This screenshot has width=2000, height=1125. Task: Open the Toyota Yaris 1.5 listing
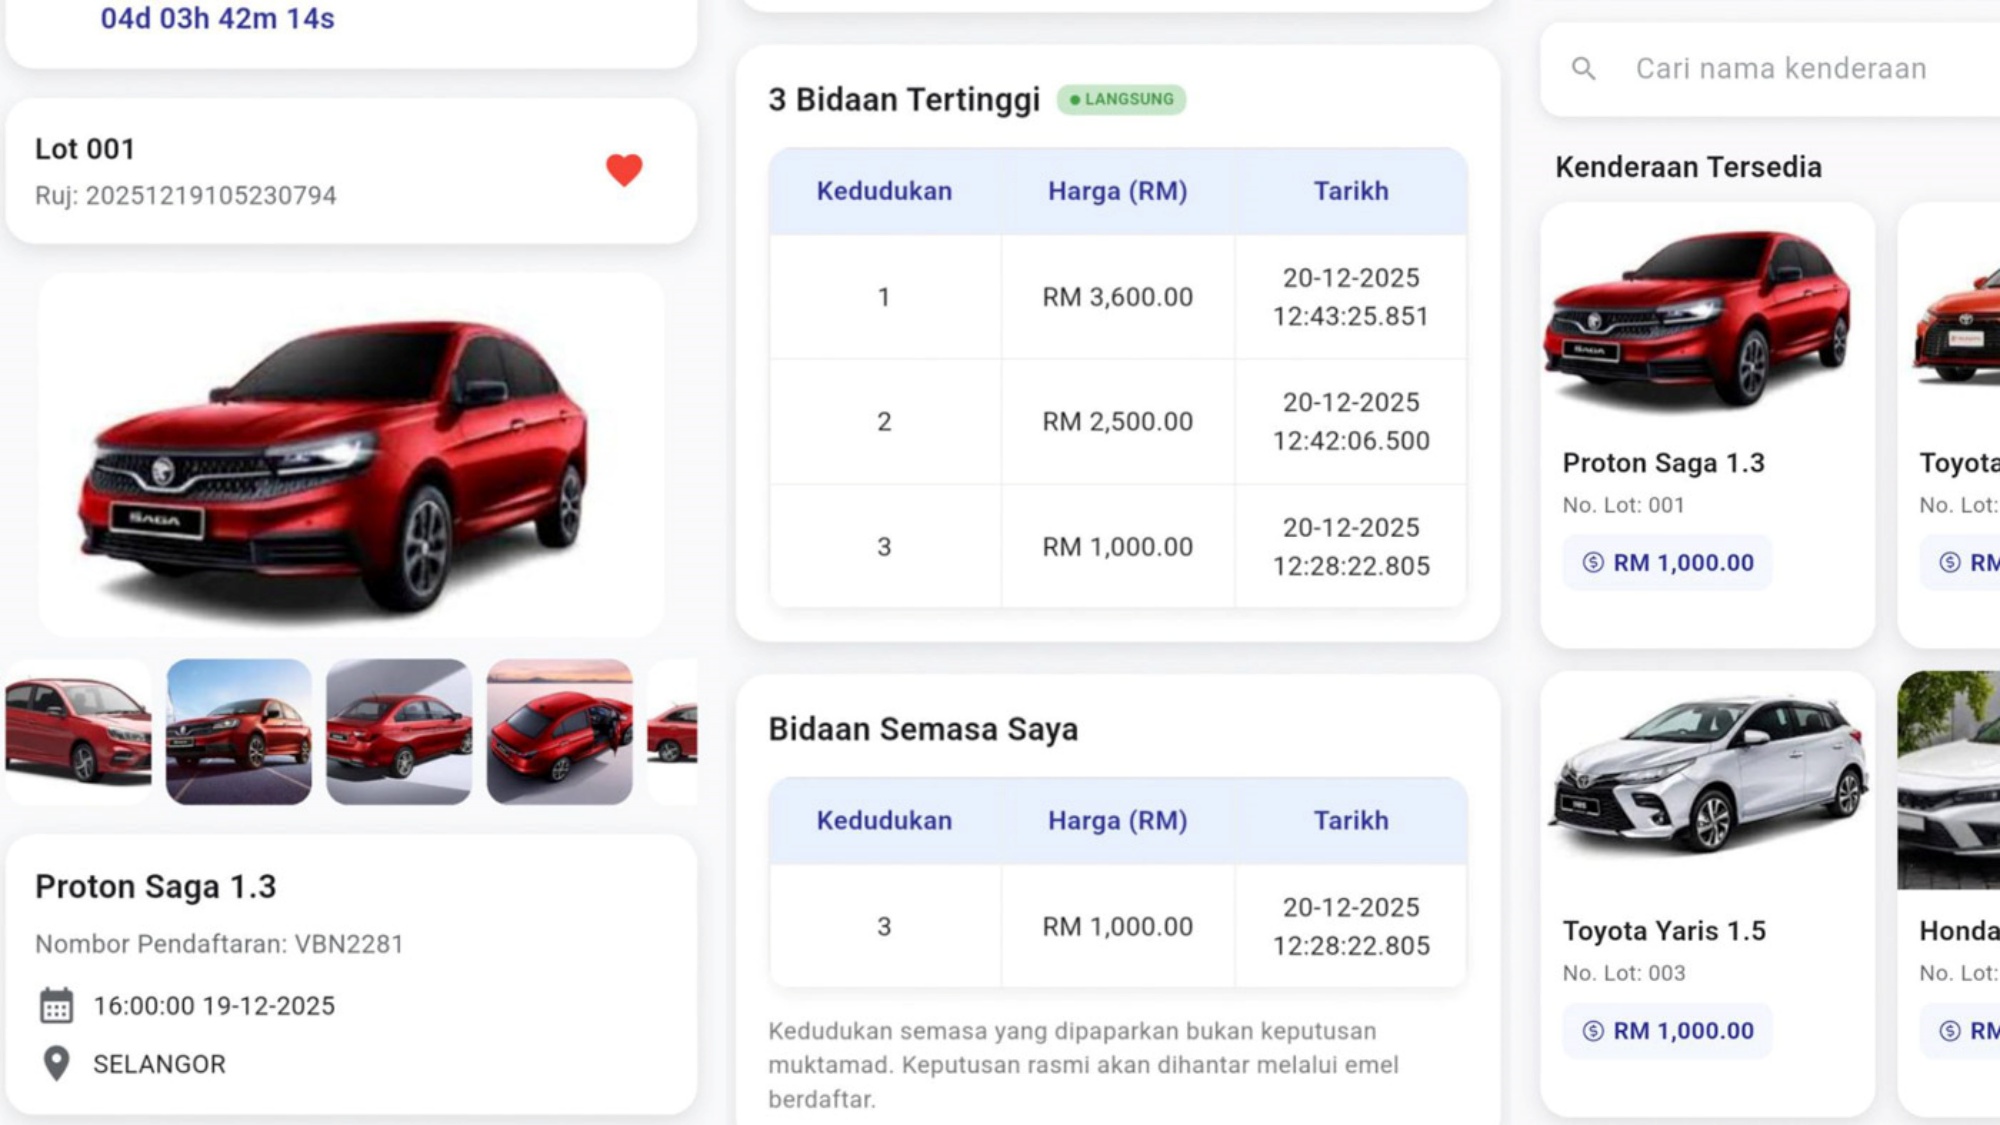pos(1709,850)
